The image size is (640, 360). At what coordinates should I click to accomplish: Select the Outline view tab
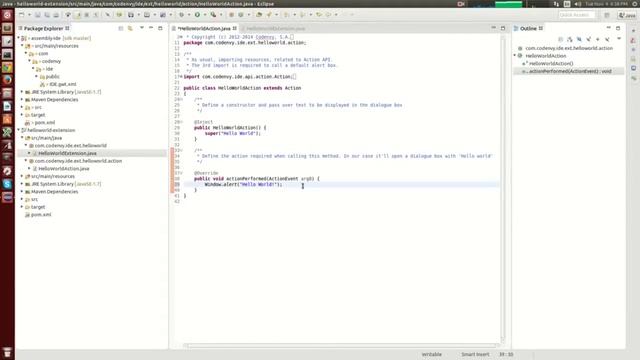pyautogui.click(x=528, y=28)
